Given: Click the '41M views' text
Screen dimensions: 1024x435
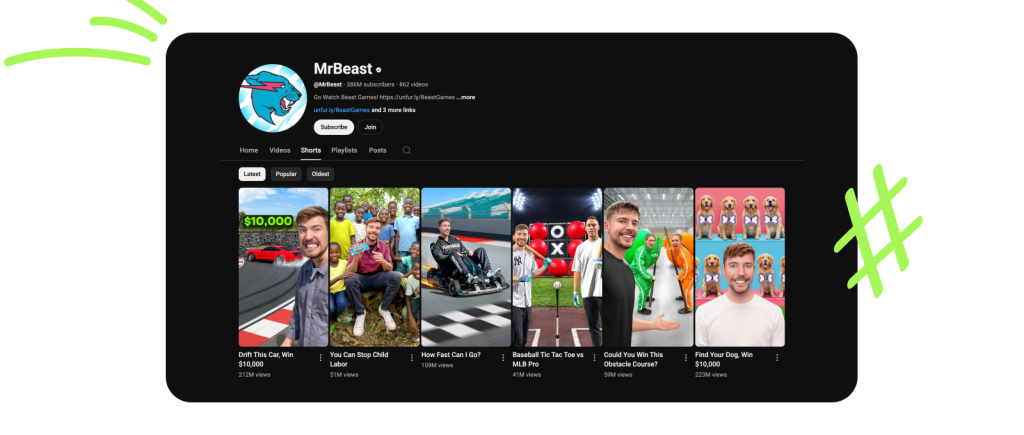Looking at the screenshot, I should 527,375.
